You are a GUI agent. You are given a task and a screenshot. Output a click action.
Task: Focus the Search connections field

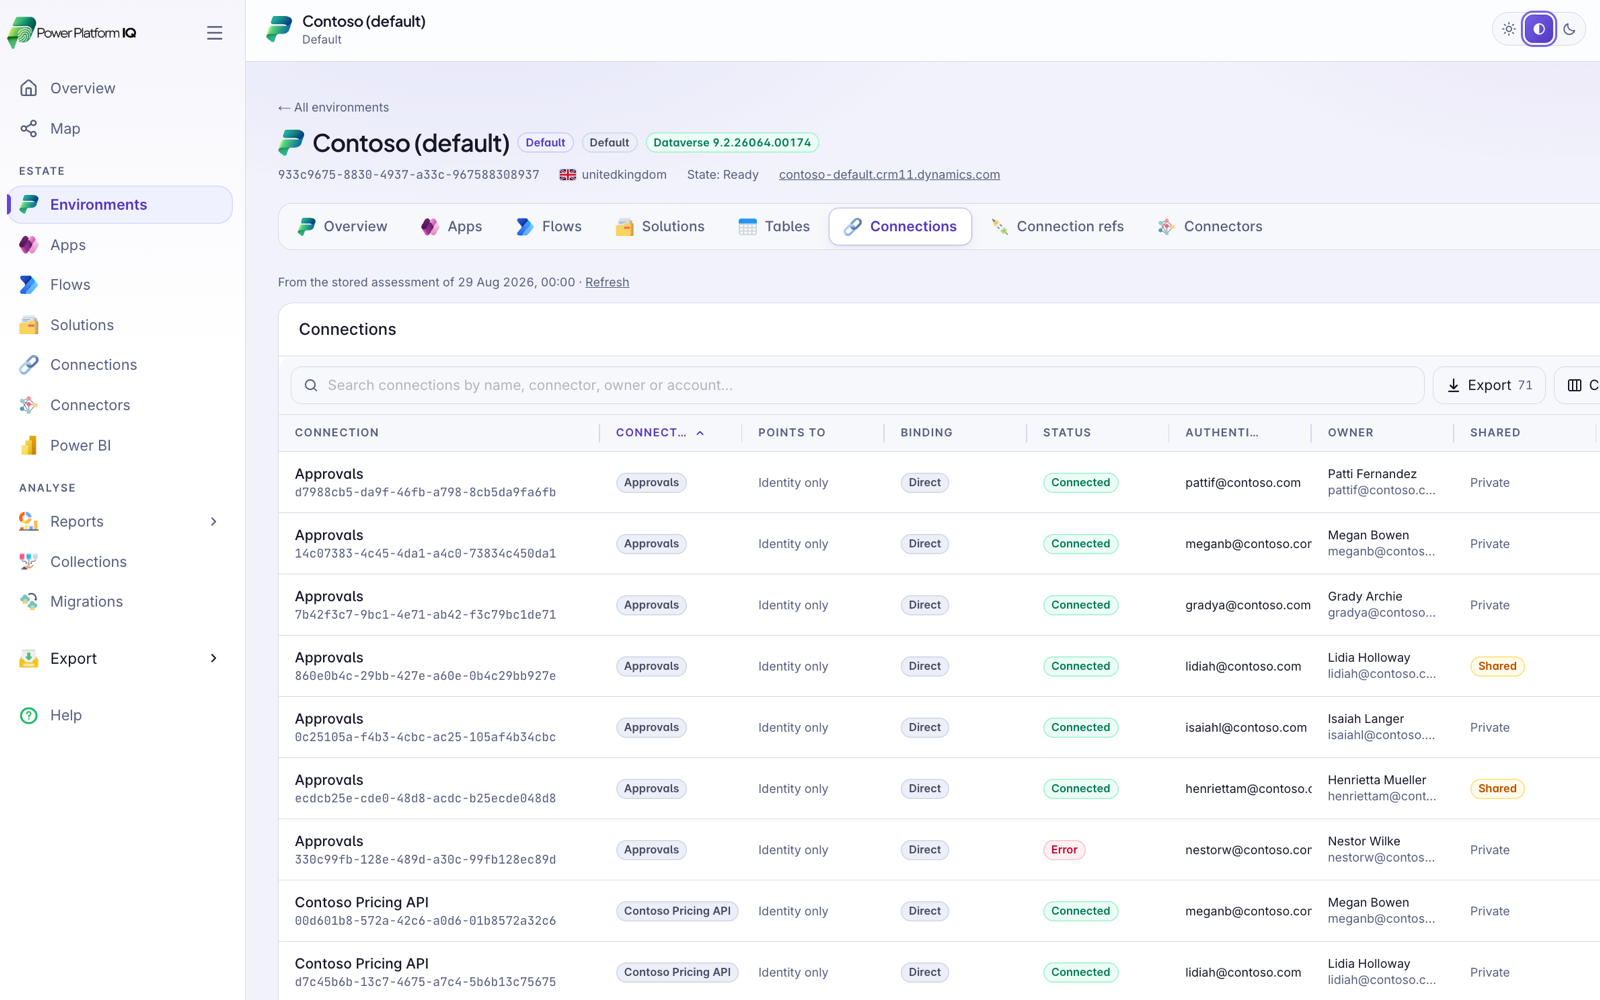[x=857, y=385]
